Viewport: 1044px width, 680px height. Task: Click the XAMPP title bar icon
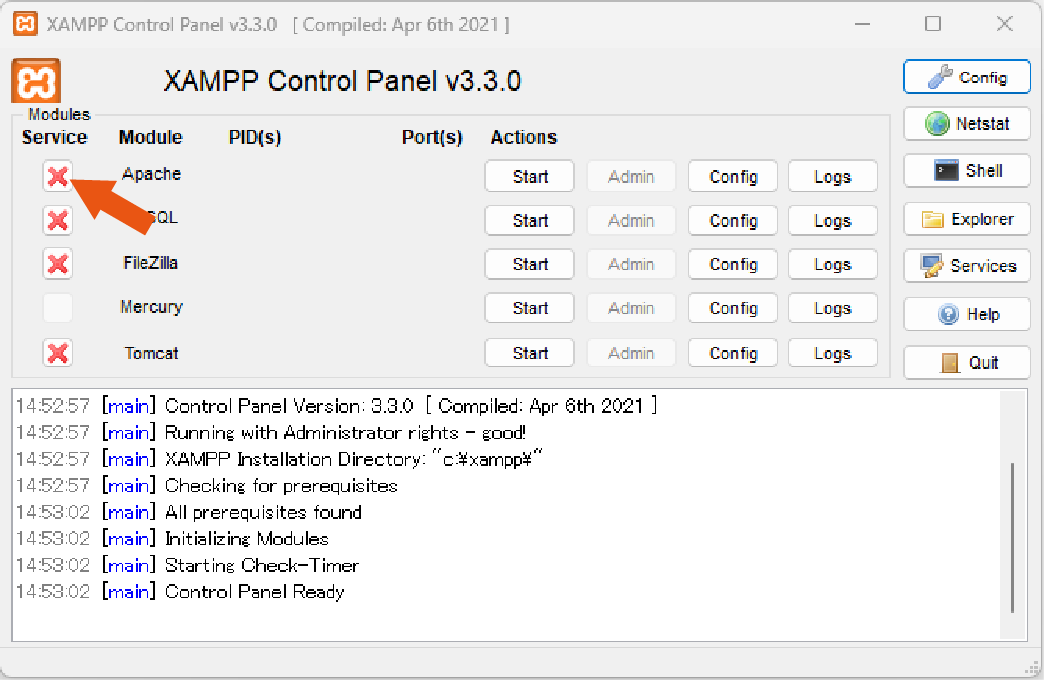[25, 25]
